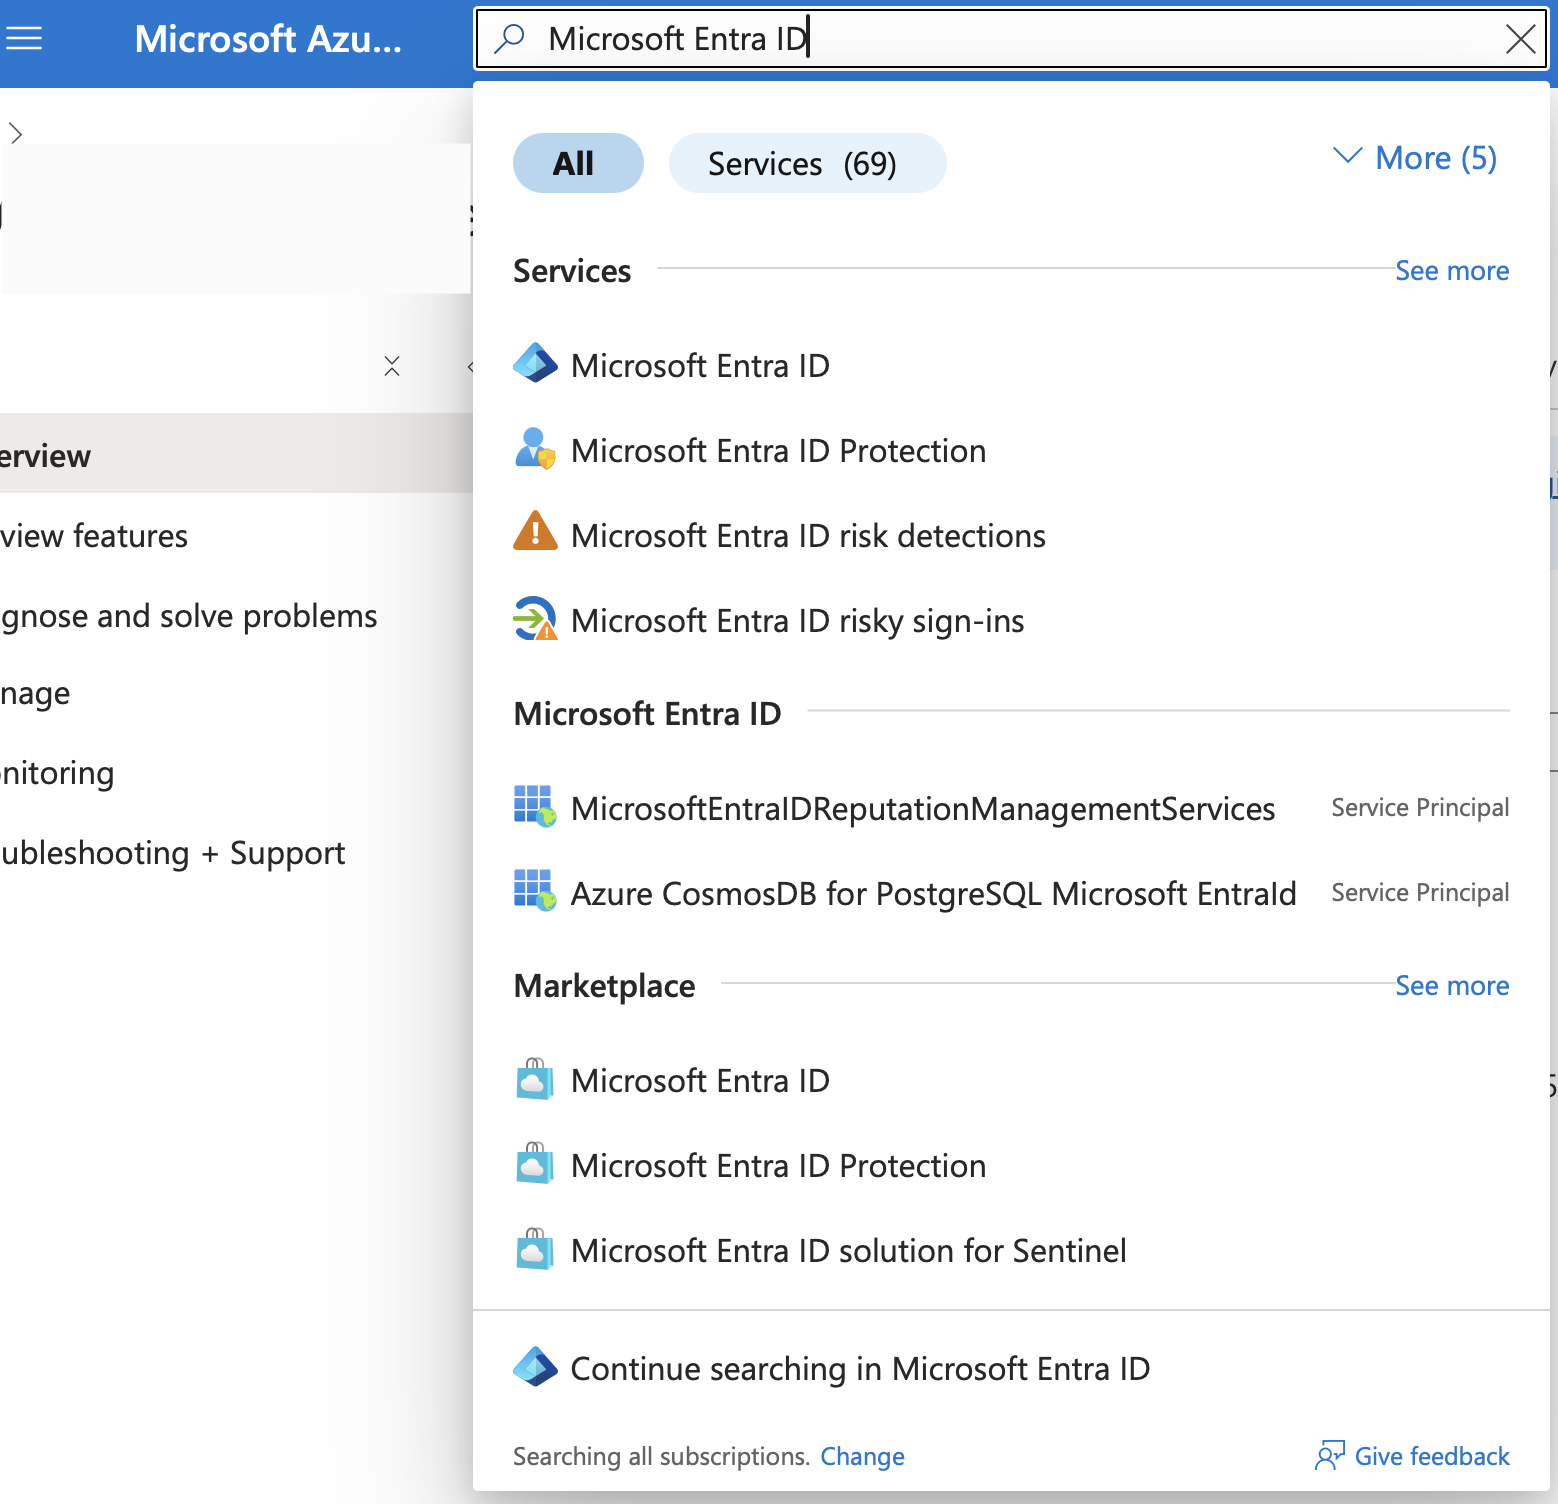Select Overview in the left sidebar
This screenshot has width=1558, height=1504.
pyautogui.click(x=45, y=455)
